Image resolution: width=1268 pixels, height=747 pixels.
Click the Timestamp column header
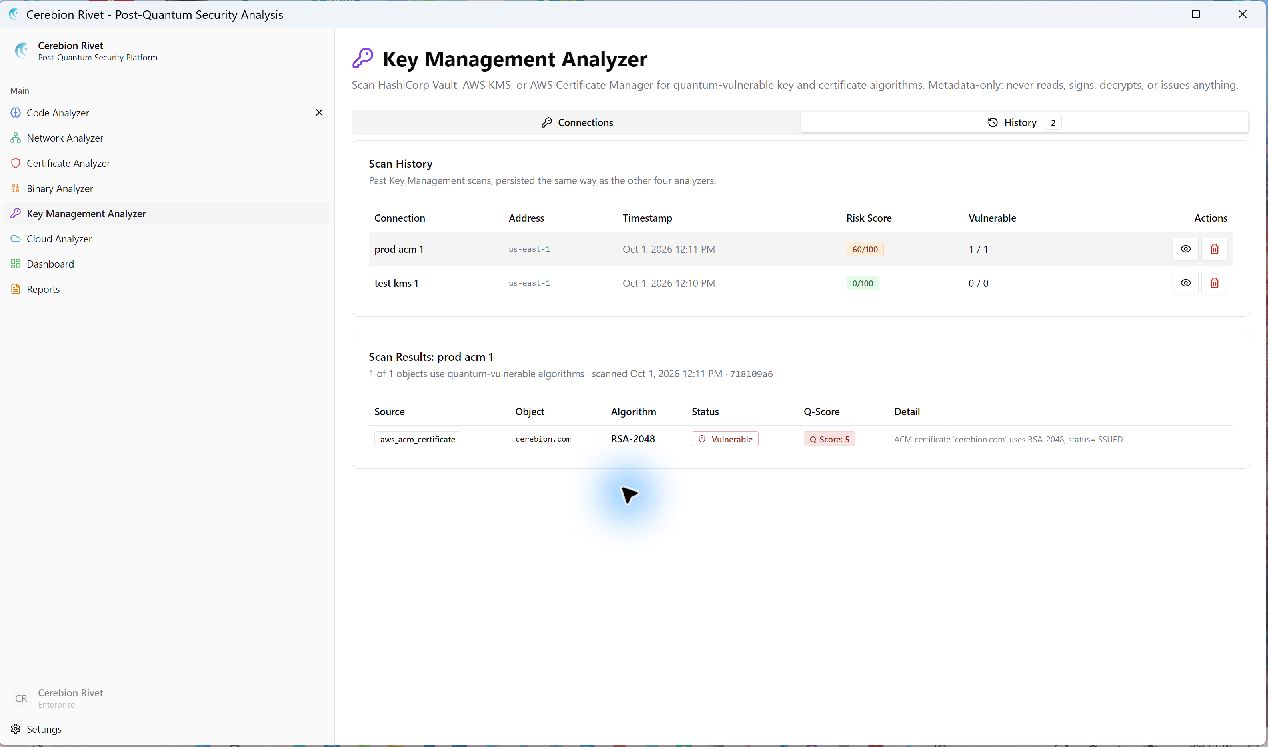648,218
